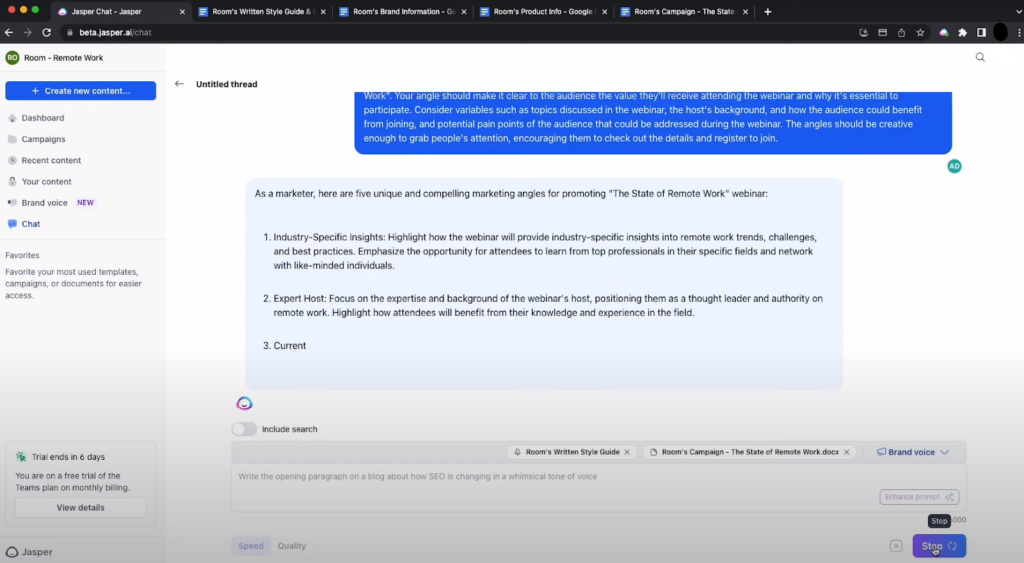1024x563 pixels.
Task: Open a new browser tab
Action: point(767,12)
